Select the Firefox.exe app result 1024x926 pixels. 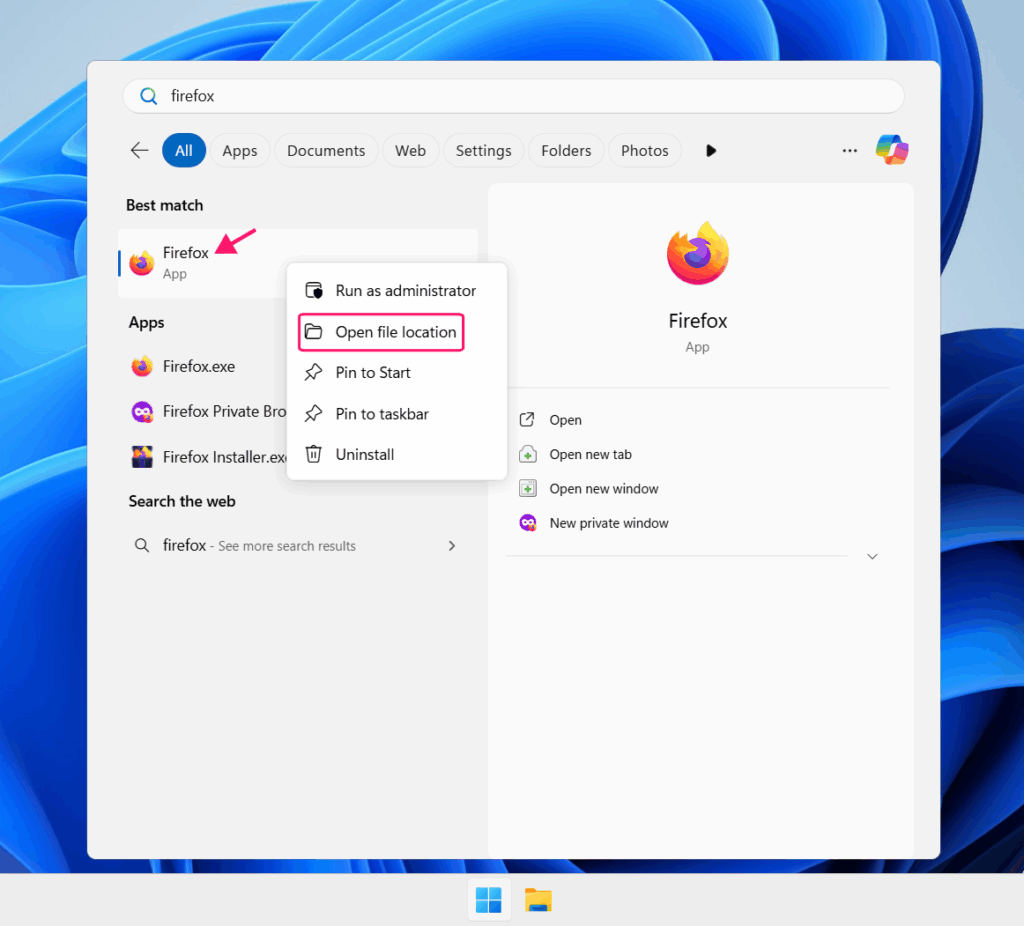click(204, 366)
